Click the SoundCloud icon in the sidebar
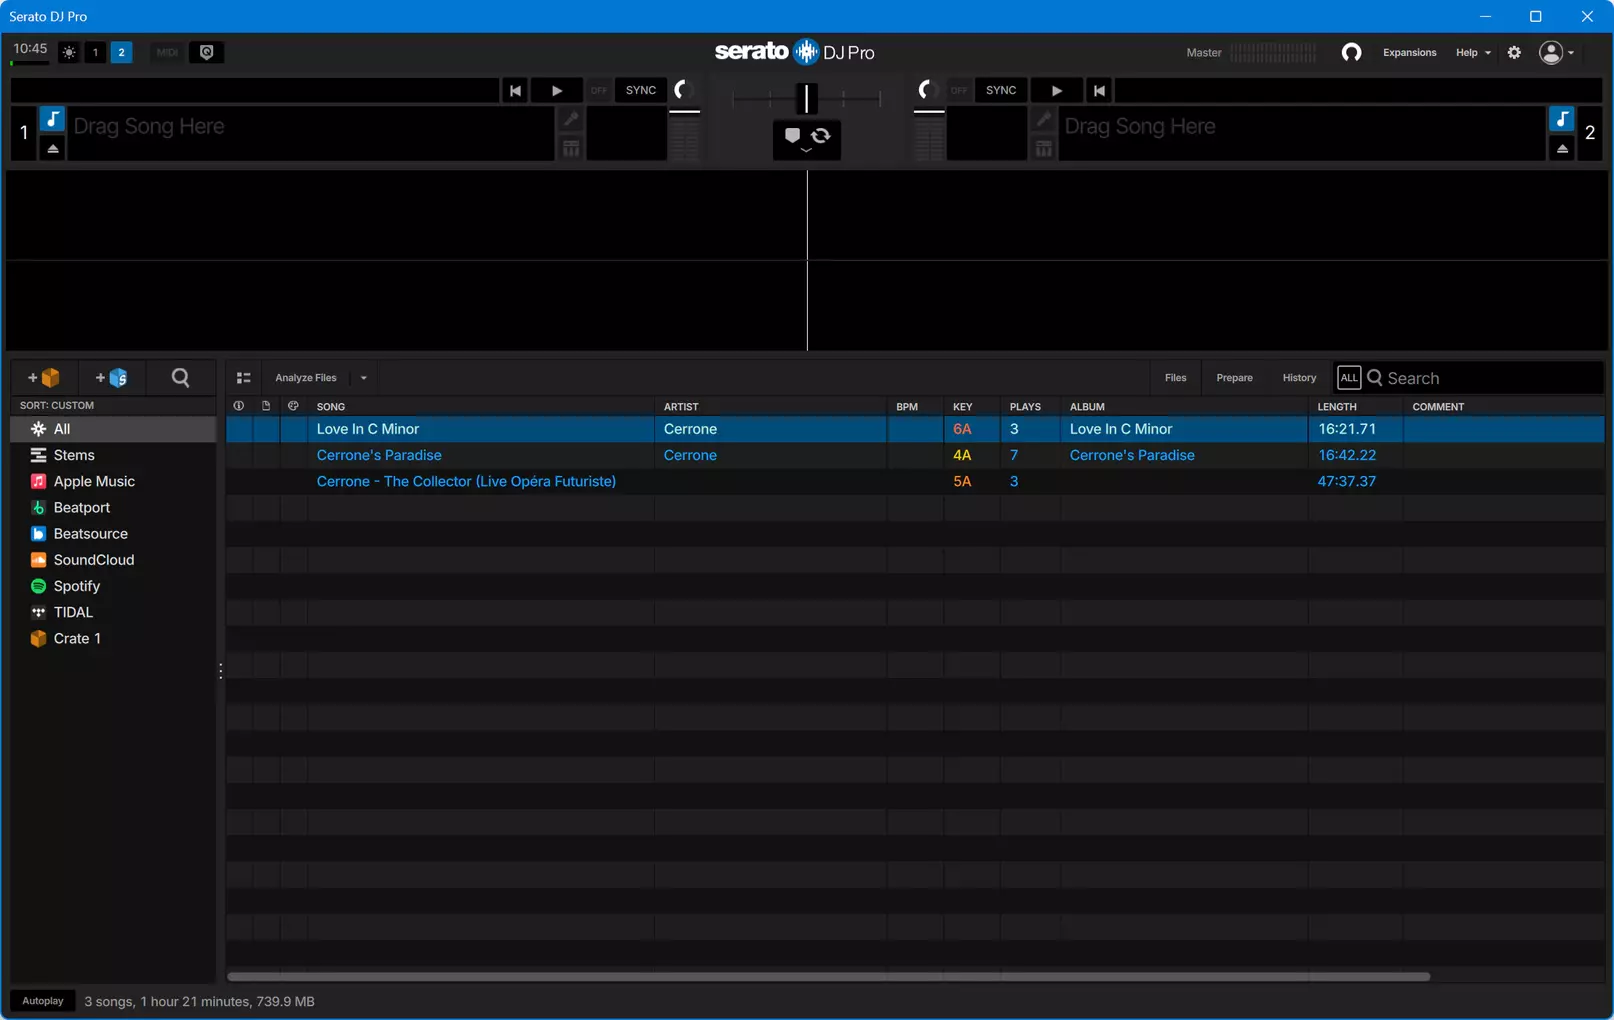The height and width of the screenshot is (1020, 1614). coord(38,560)
